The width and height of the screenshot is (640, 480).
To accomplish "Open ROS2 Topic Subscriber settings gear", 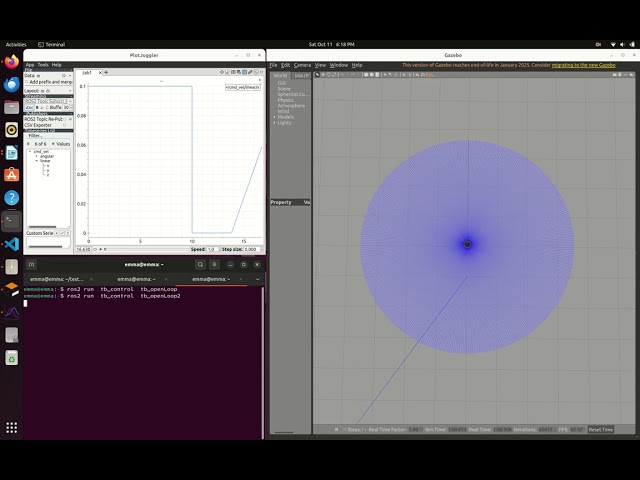I will 71,101.
